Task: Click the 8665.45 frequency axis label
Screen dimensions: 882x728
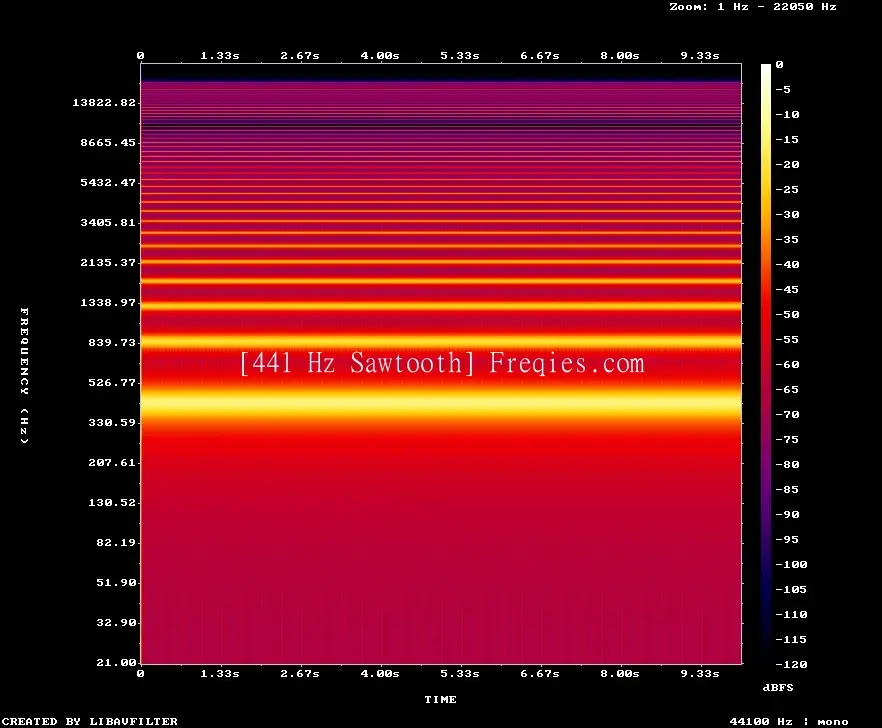Action: (108, 142)
